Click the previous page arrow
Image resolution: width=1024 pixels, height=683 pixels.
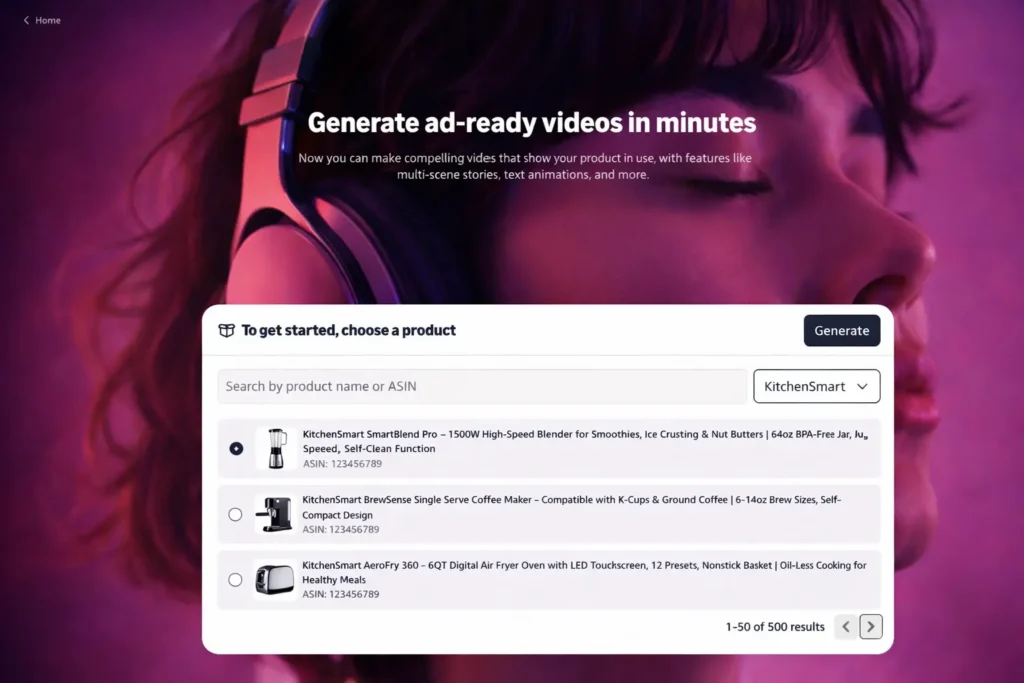pyautogui.click(x=845, y=626)
